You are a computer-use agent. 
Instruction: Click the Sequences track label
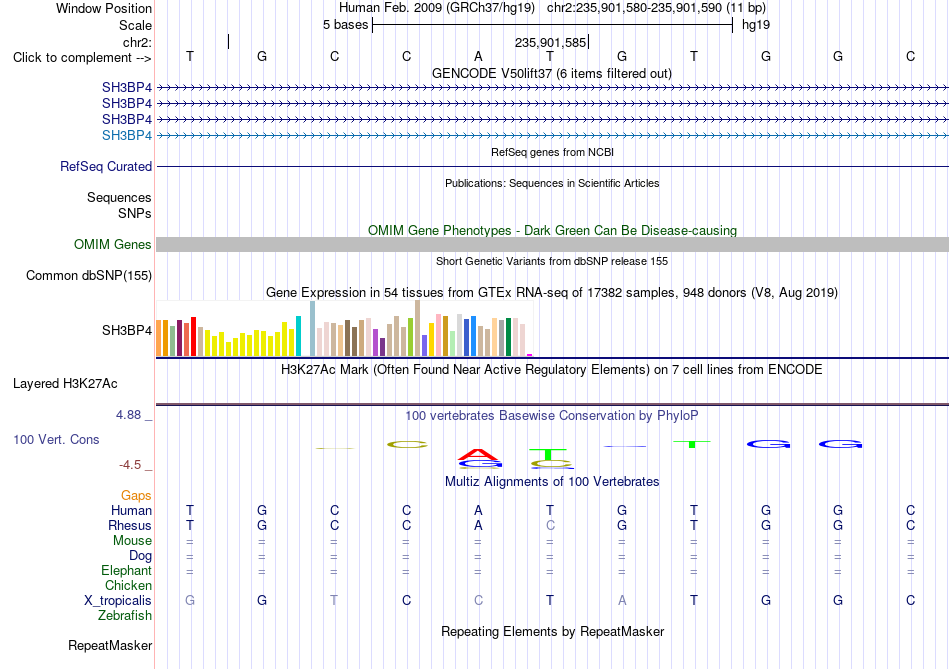pos(119,198)
